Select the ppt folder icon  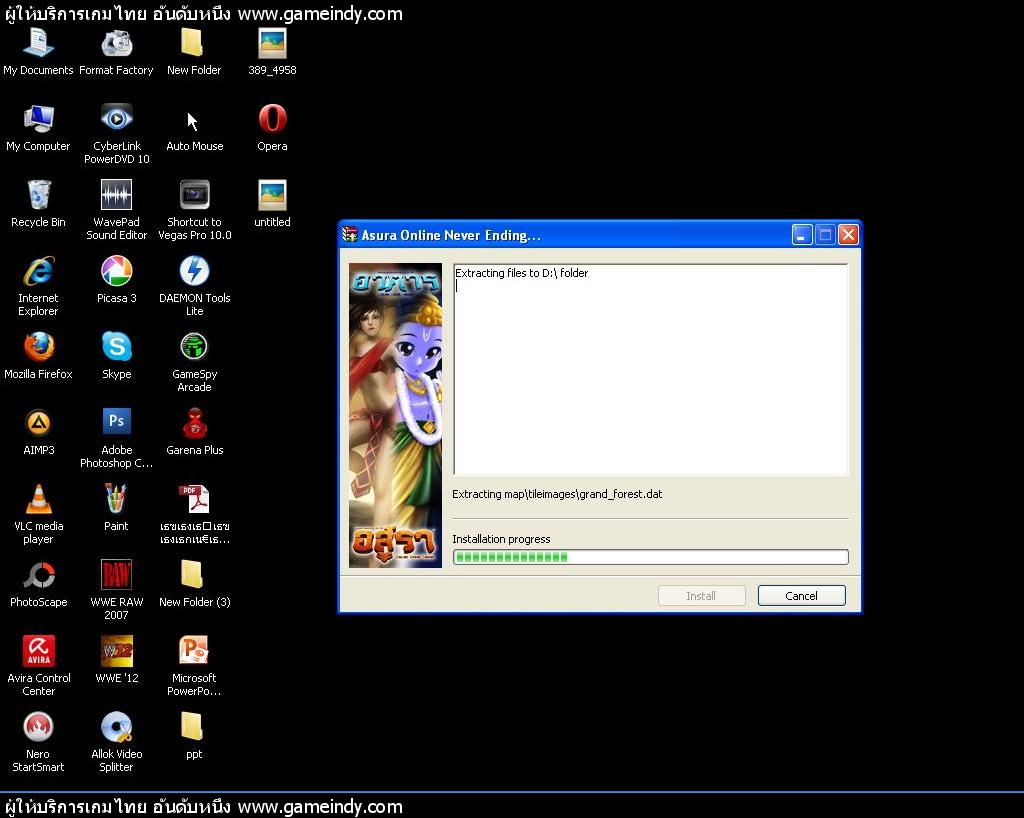click(194, 727)
